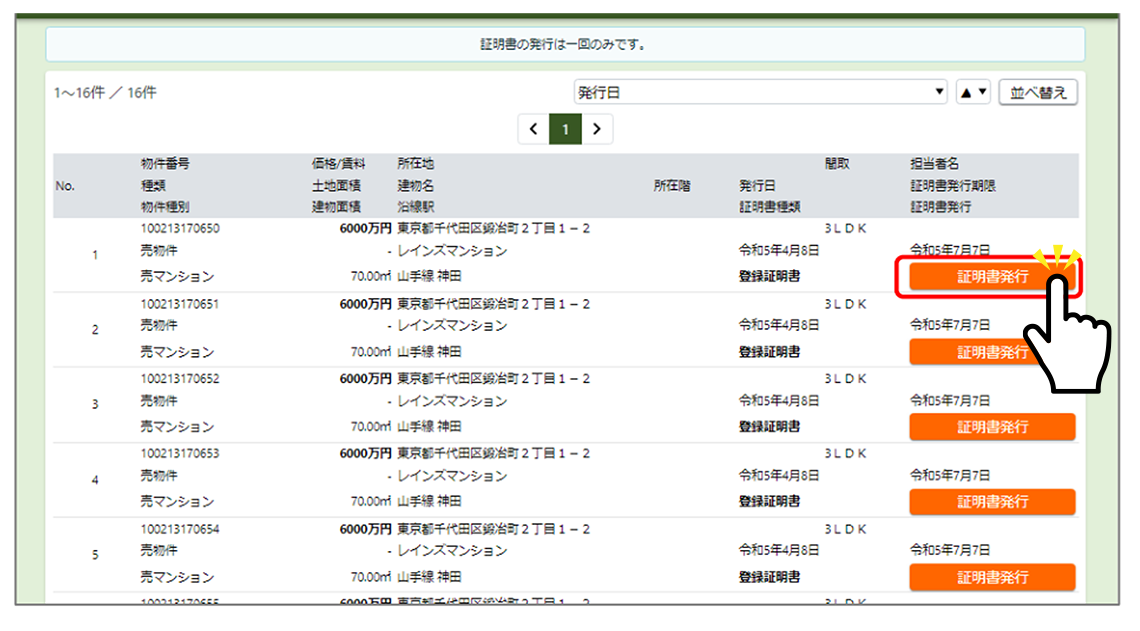The image size is (1140, 631).
Task: Click property number 100213170651
Action: 180,304
